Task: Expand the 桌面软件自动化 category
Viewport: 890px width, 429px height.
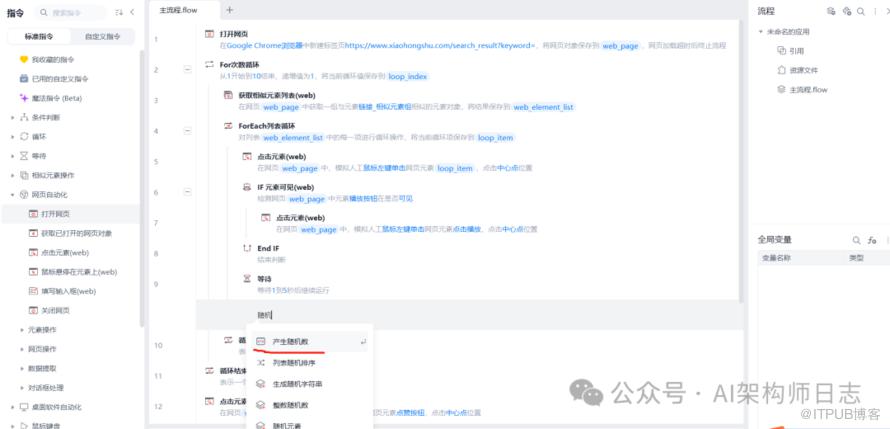Action: [x=12, y=407]
